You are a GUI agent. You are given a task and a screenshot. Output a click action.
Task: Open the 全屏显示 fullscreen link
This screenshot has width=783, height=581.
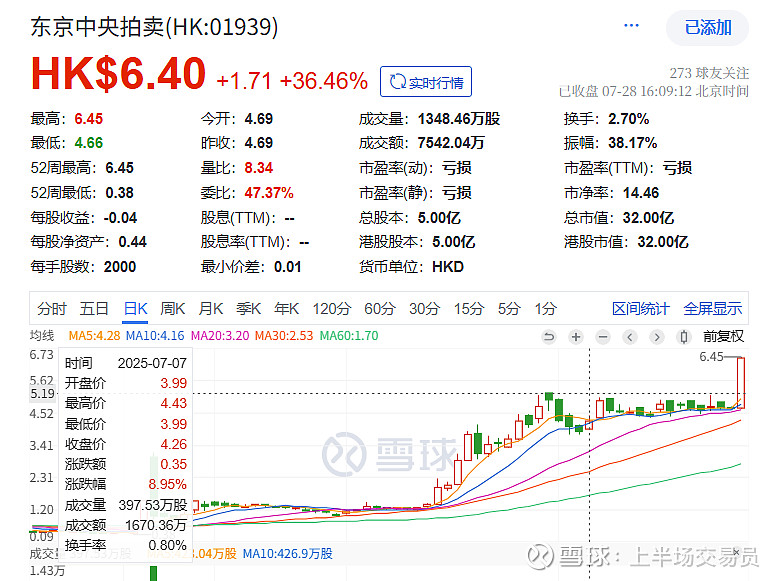tap(713, 309)
